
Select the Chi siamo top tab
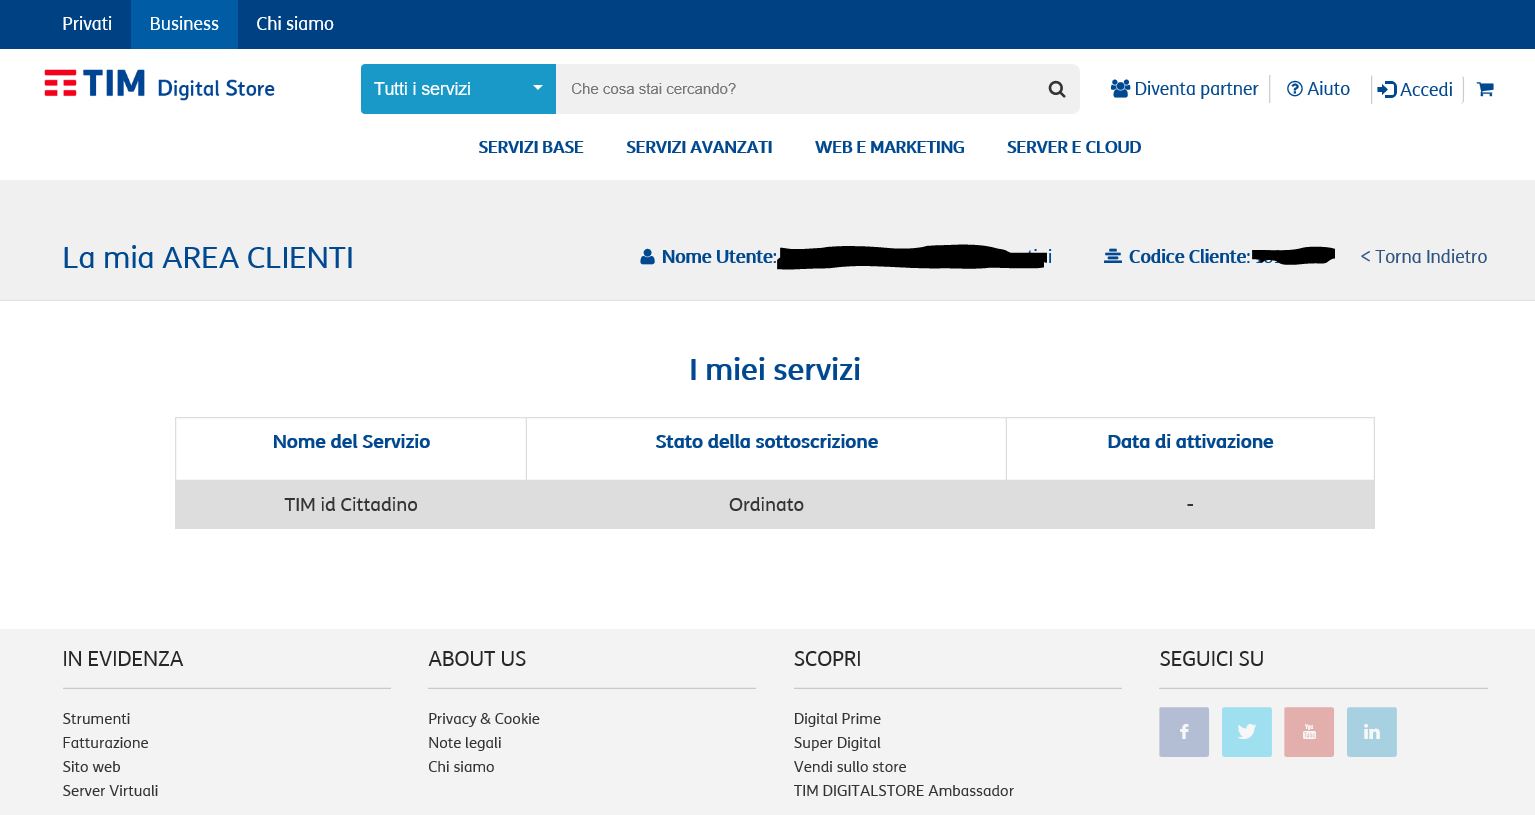point(295,24)
